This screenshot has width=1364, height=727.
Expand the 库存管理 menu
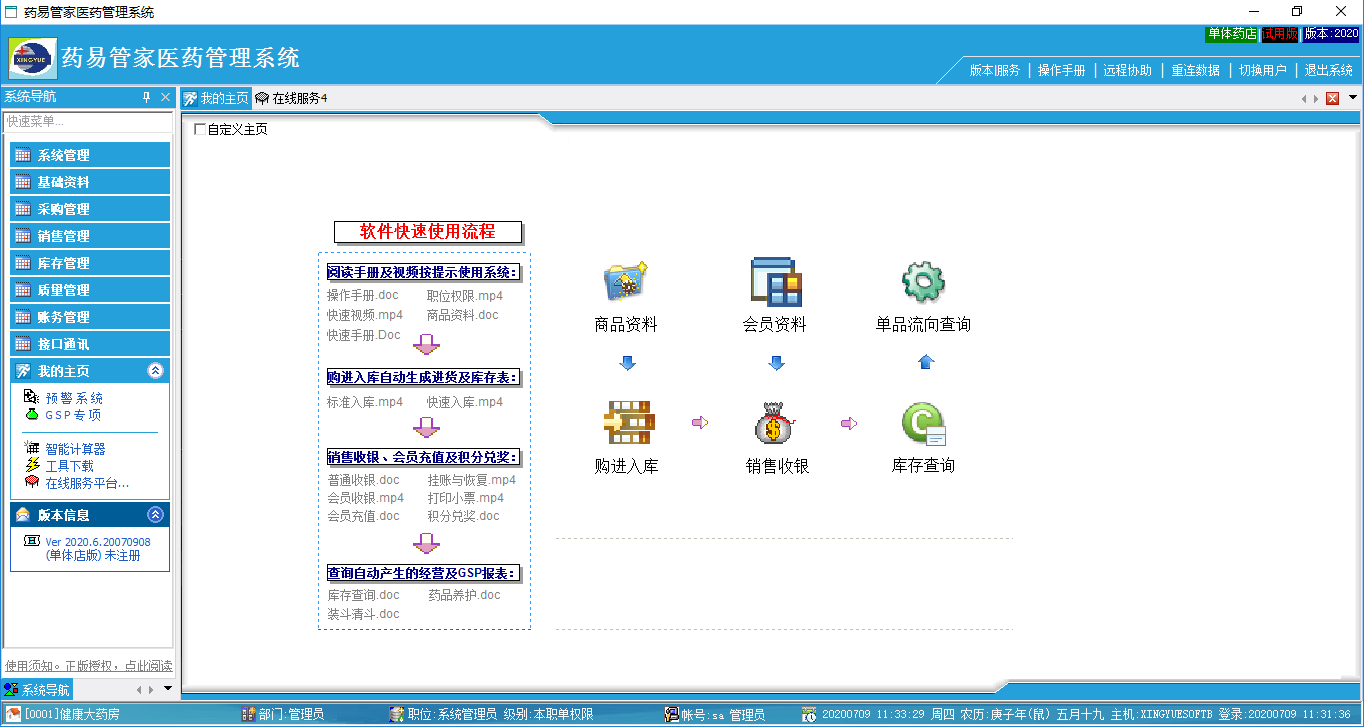pos(90,263)
